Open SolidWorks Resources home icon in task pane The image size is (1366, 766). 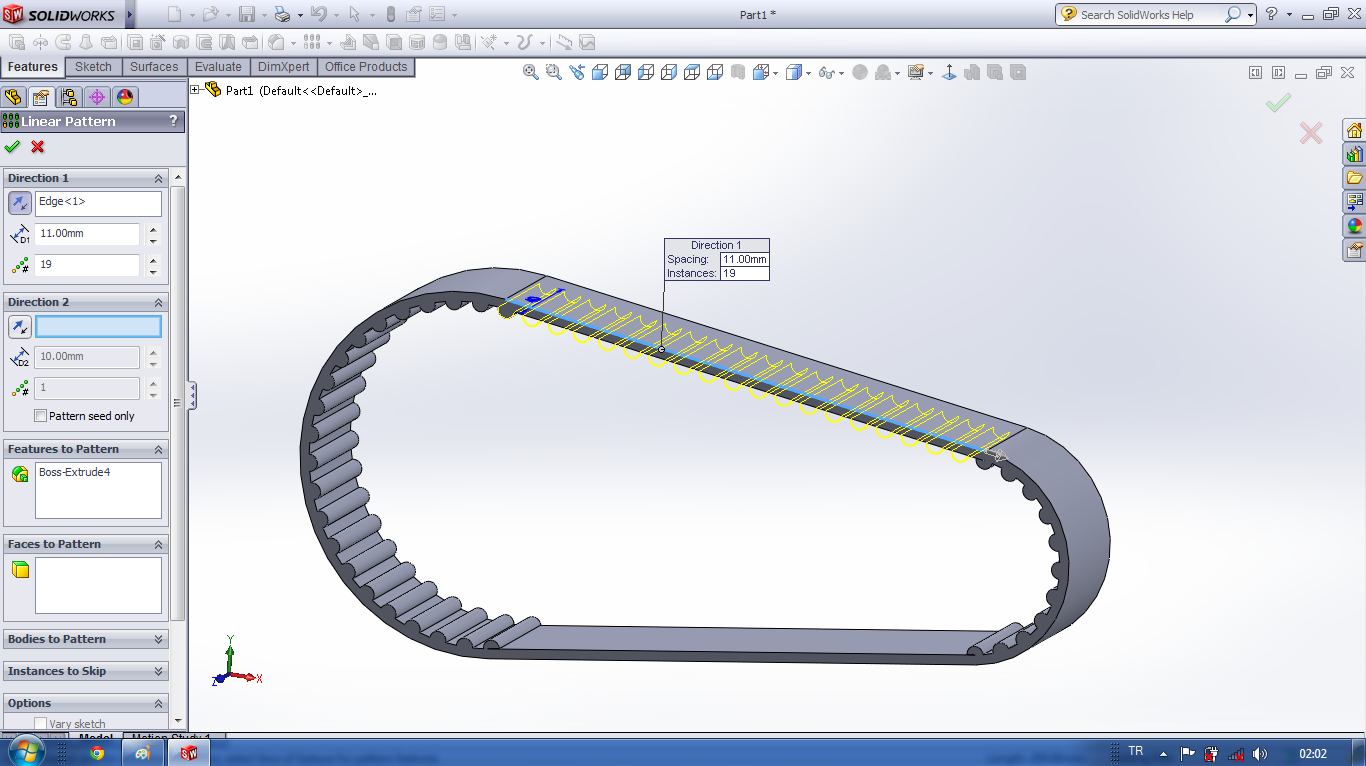[1354, 131]
